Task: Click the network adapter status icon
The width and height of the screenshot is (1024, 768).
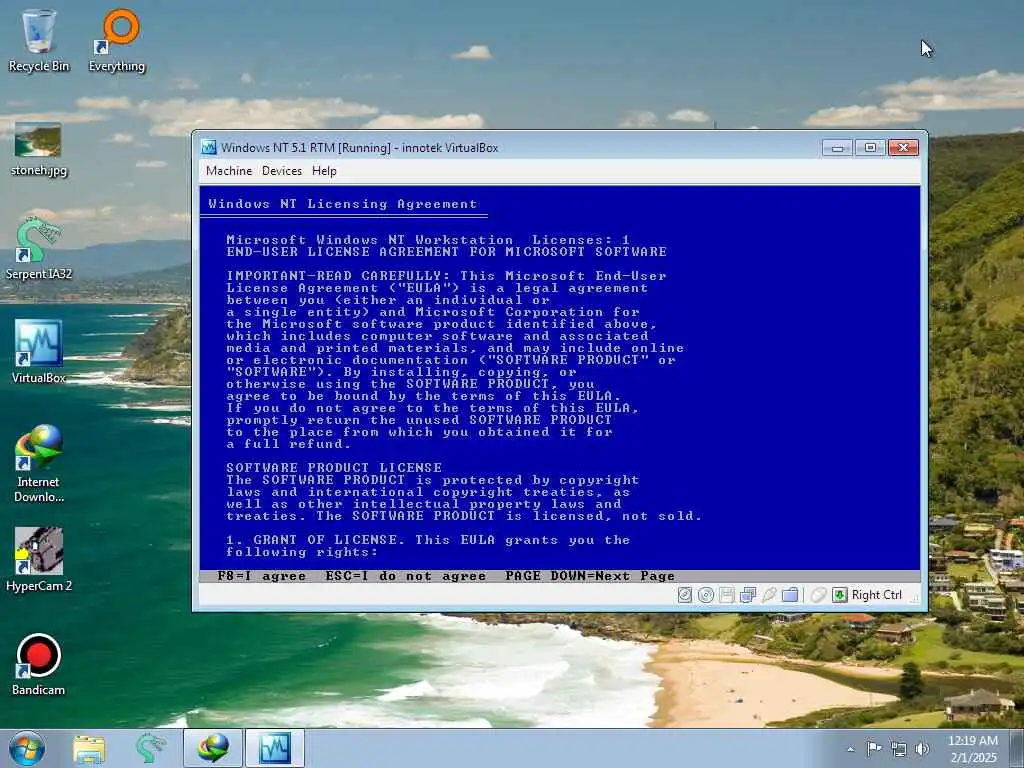Action: click(x=748, y=595)
